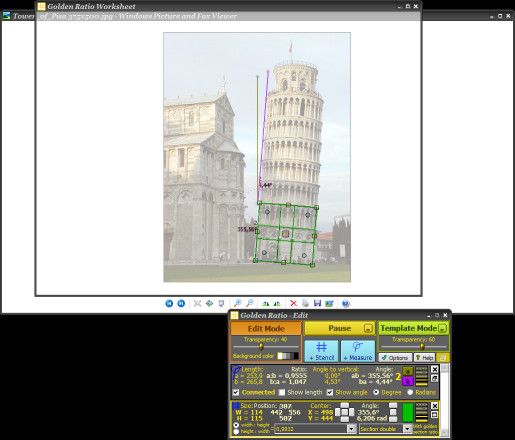Uncheck the Show angle checkbox
The width and height of the screenshot is (515, 440).
[330, 392]
